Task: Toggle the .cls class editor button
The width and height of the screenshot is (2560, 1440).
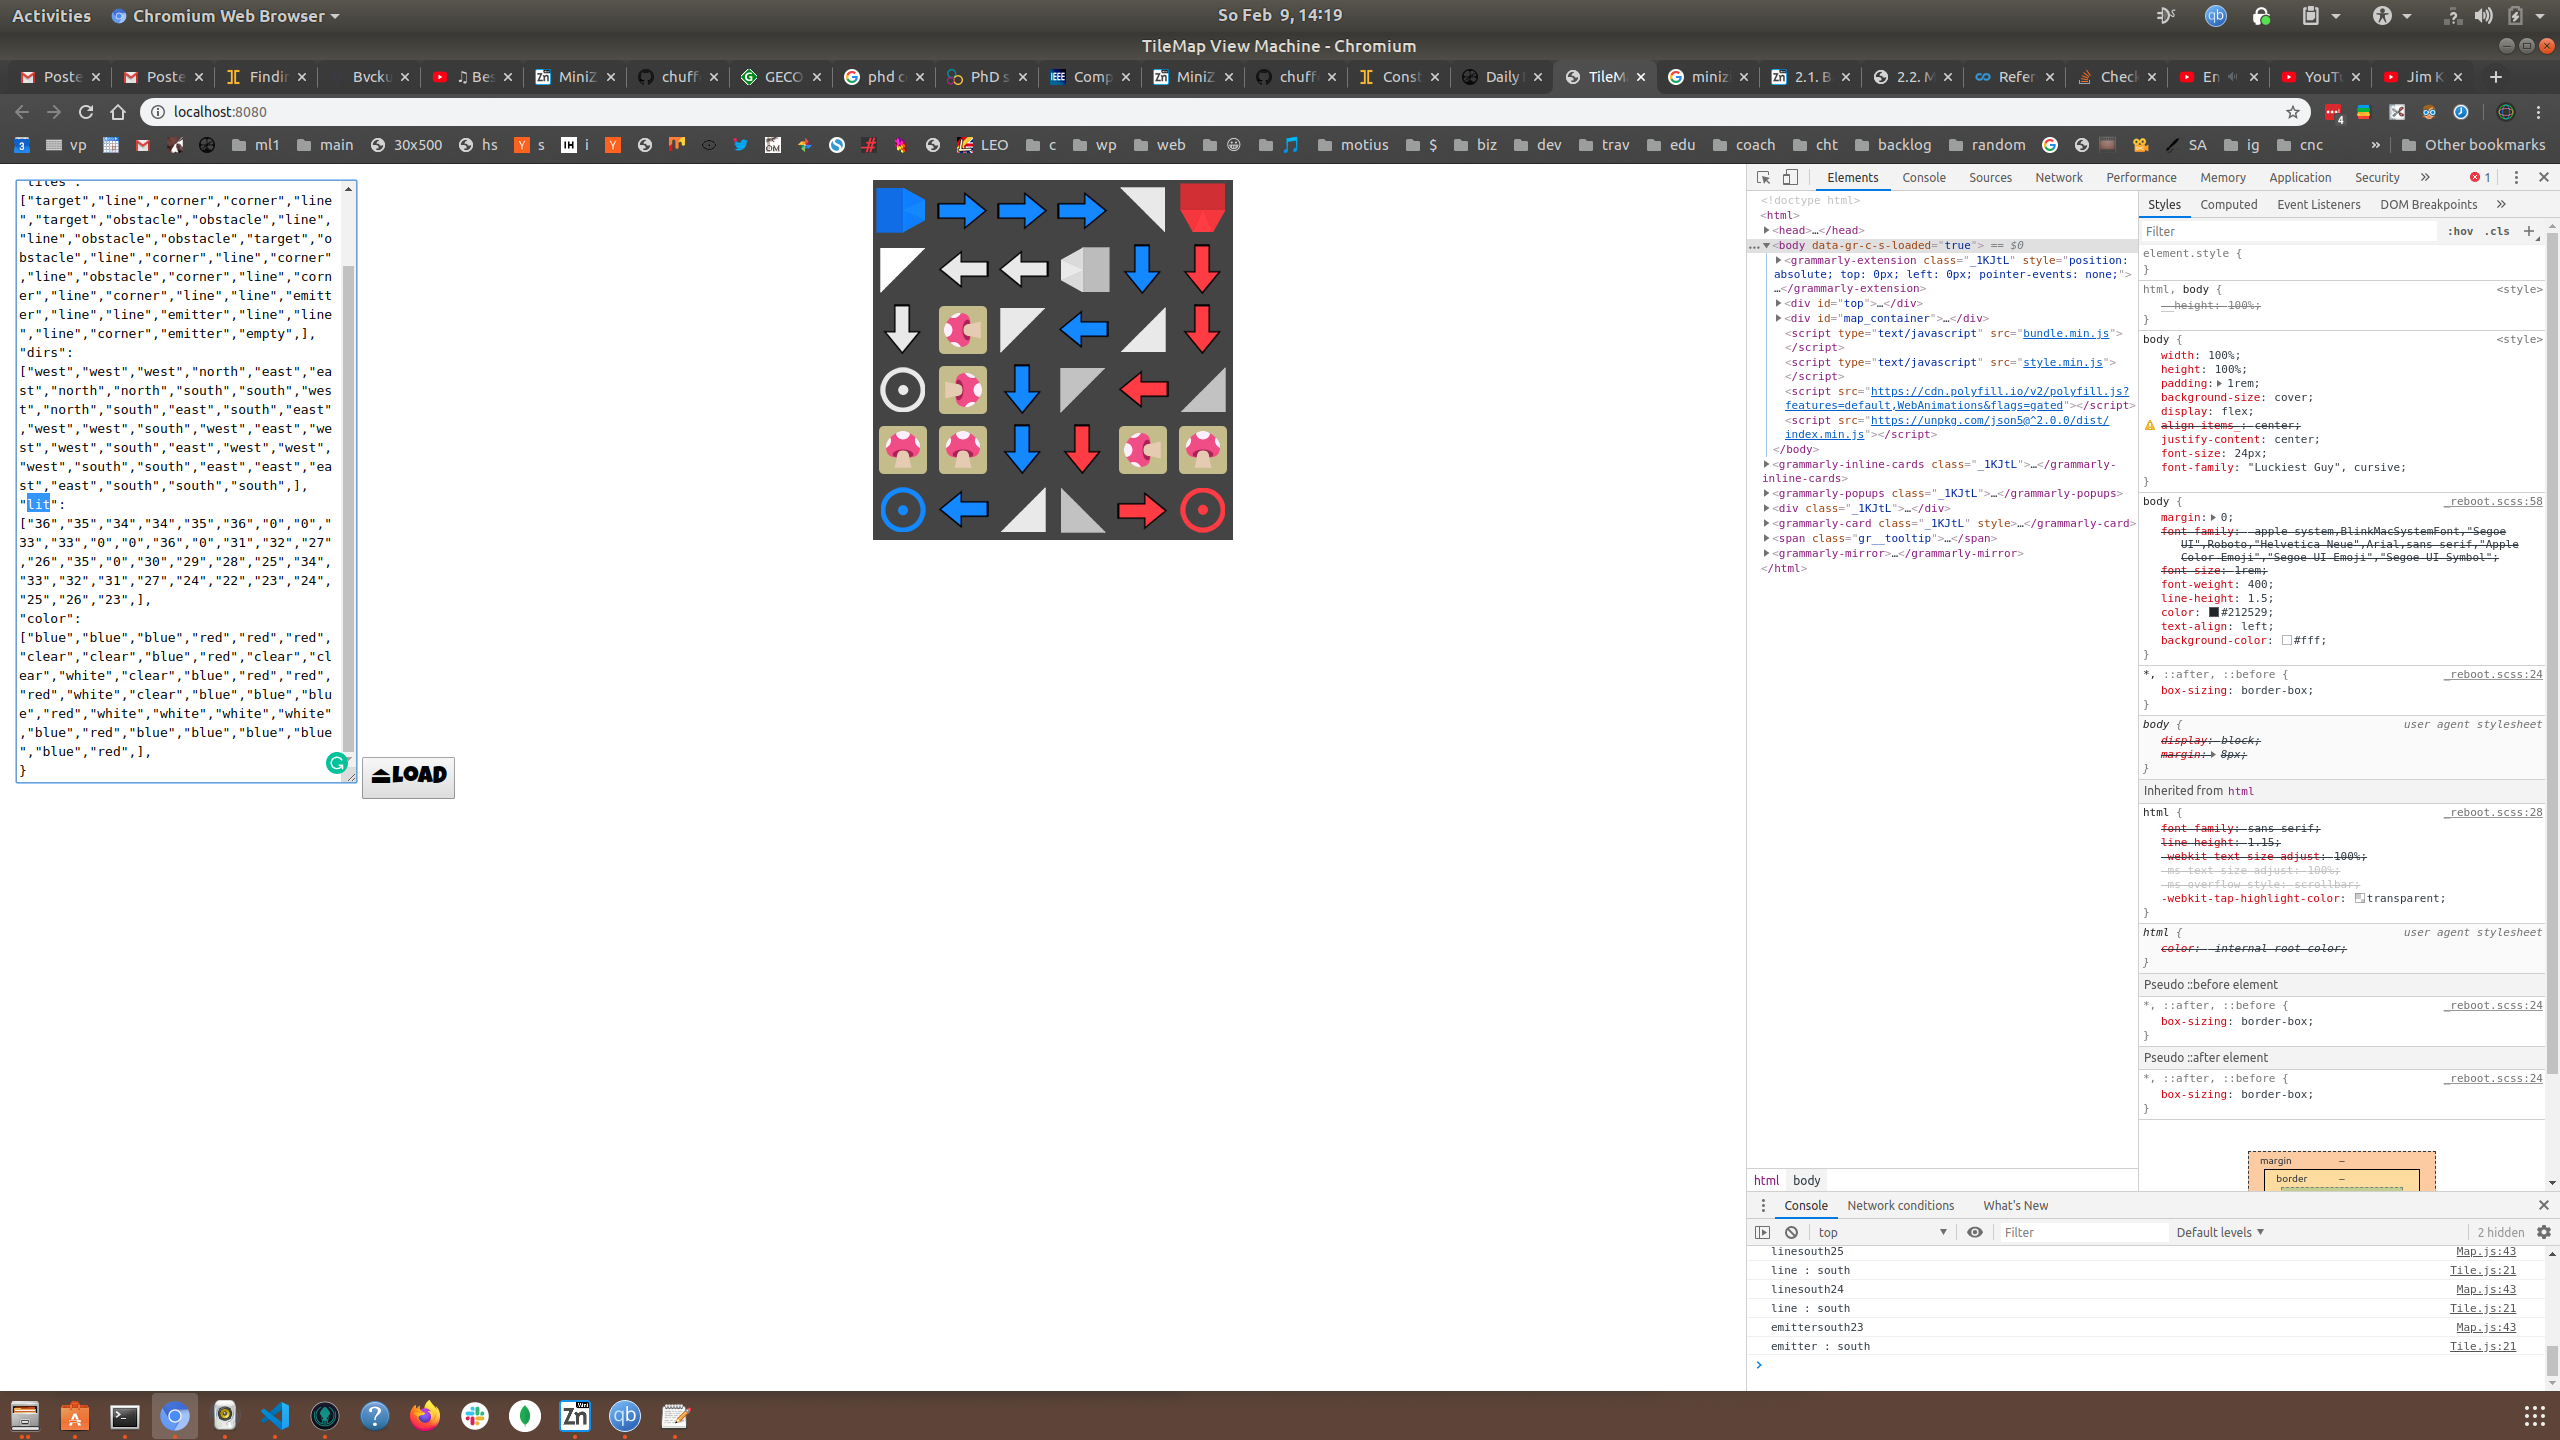Action: pyautogui.click(x=2498, y=231)
